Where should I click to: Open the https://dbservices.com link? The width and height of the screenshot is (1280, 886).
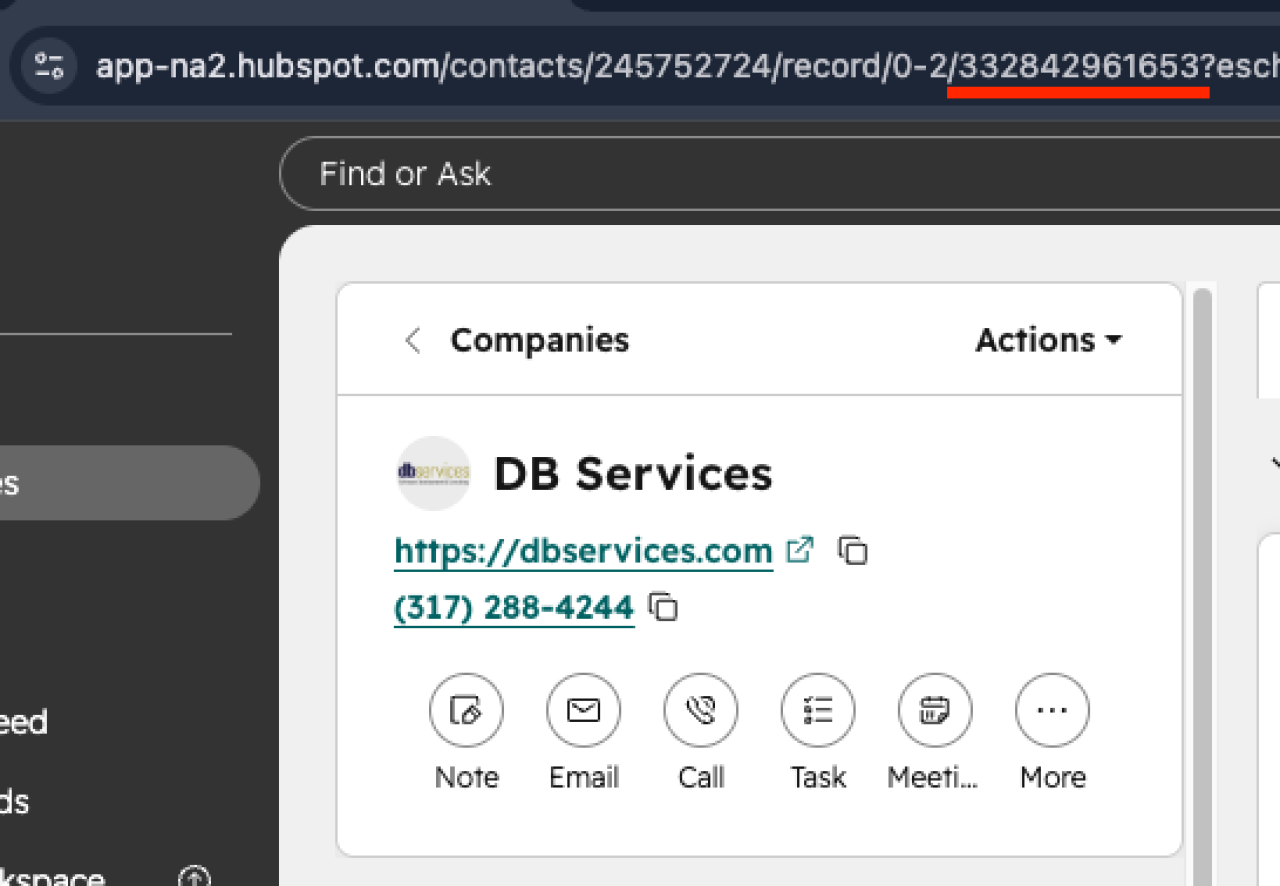(583, 551)
